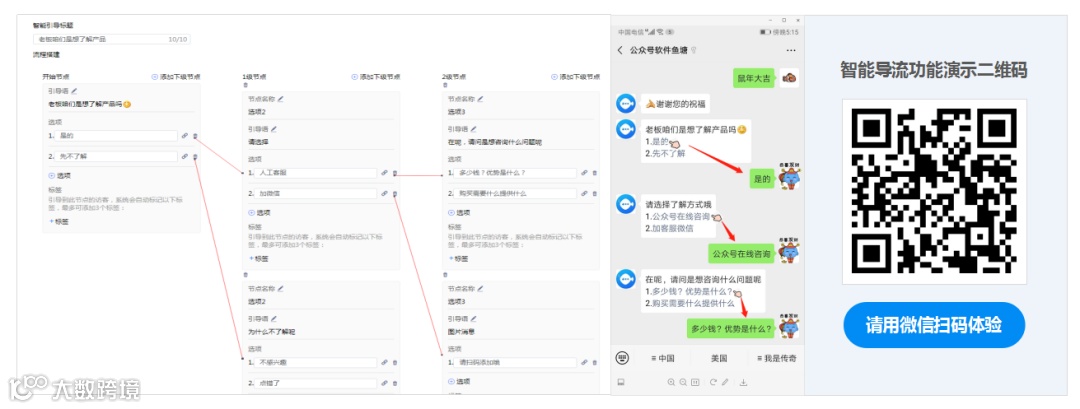
Task: Download the image from the viewer toolbar
Action: [743, 382]
